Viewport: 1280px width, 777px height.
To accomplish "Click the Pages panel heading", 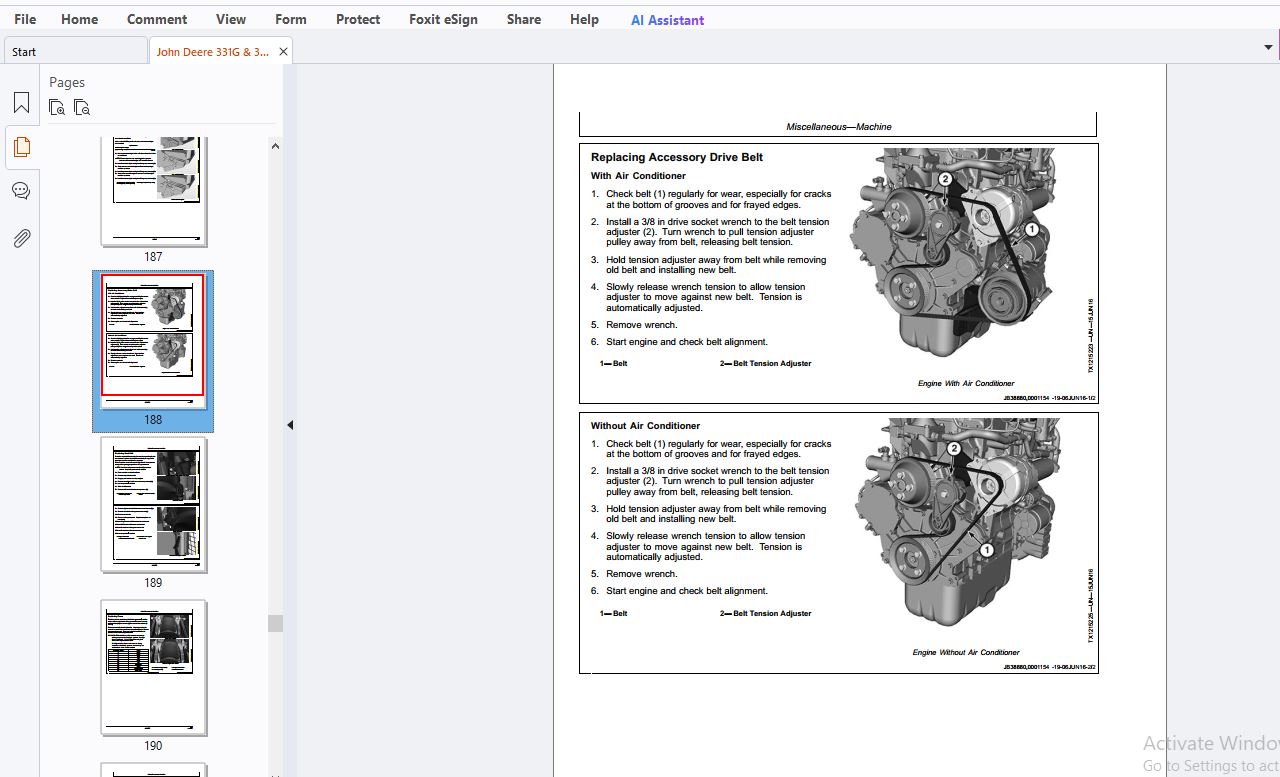I will pos(67,82).
